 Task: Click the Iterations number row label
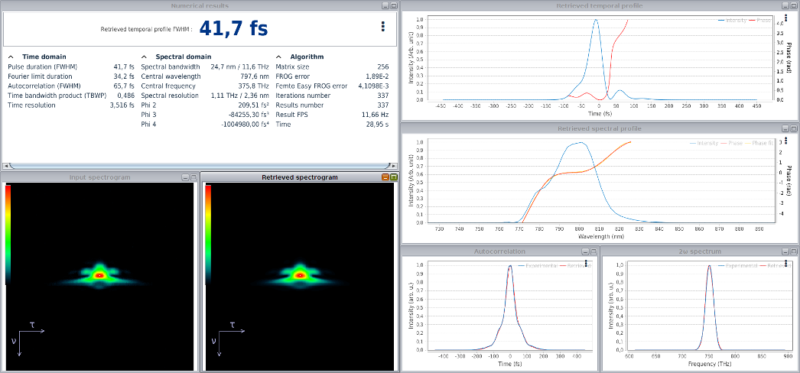pyautogui.click(x=299, y=95)
